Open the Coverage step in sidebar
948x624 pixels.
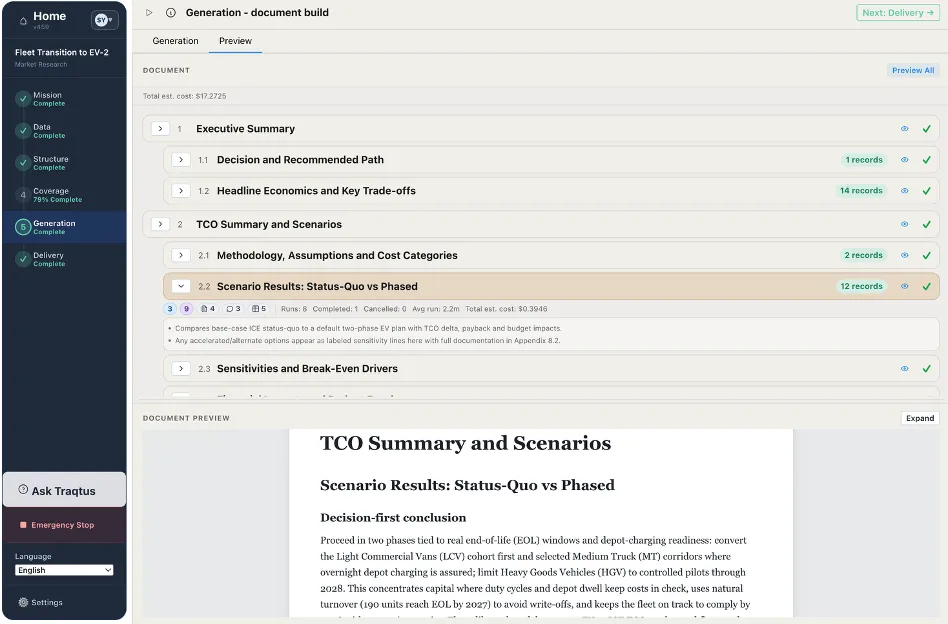(x=64, y=195)
